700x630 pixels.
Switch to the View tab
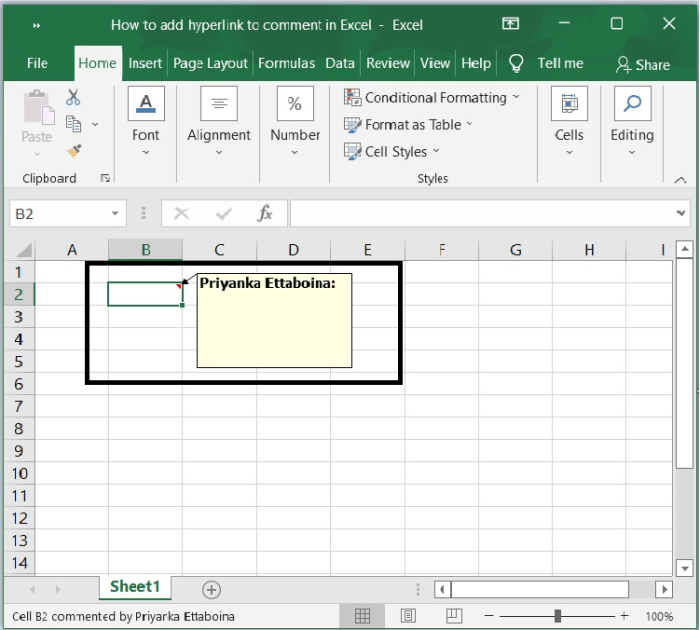point(435,63)
